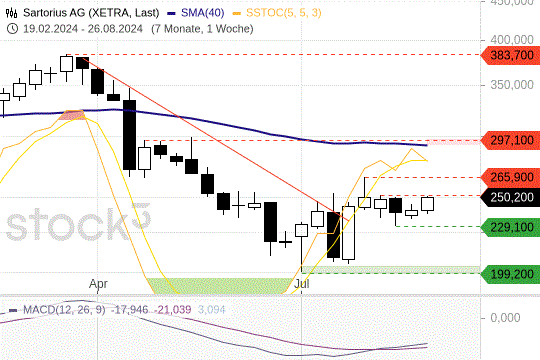540x360 pixels.
Task: Click the 350,000 axis label
Action: coord(512,85)
